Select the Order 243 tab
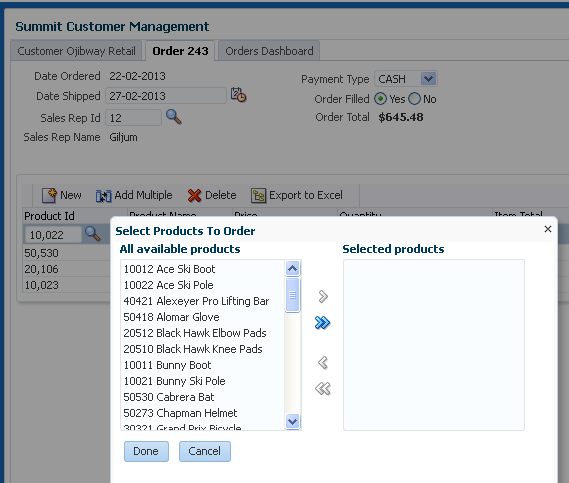 [180, 51]
